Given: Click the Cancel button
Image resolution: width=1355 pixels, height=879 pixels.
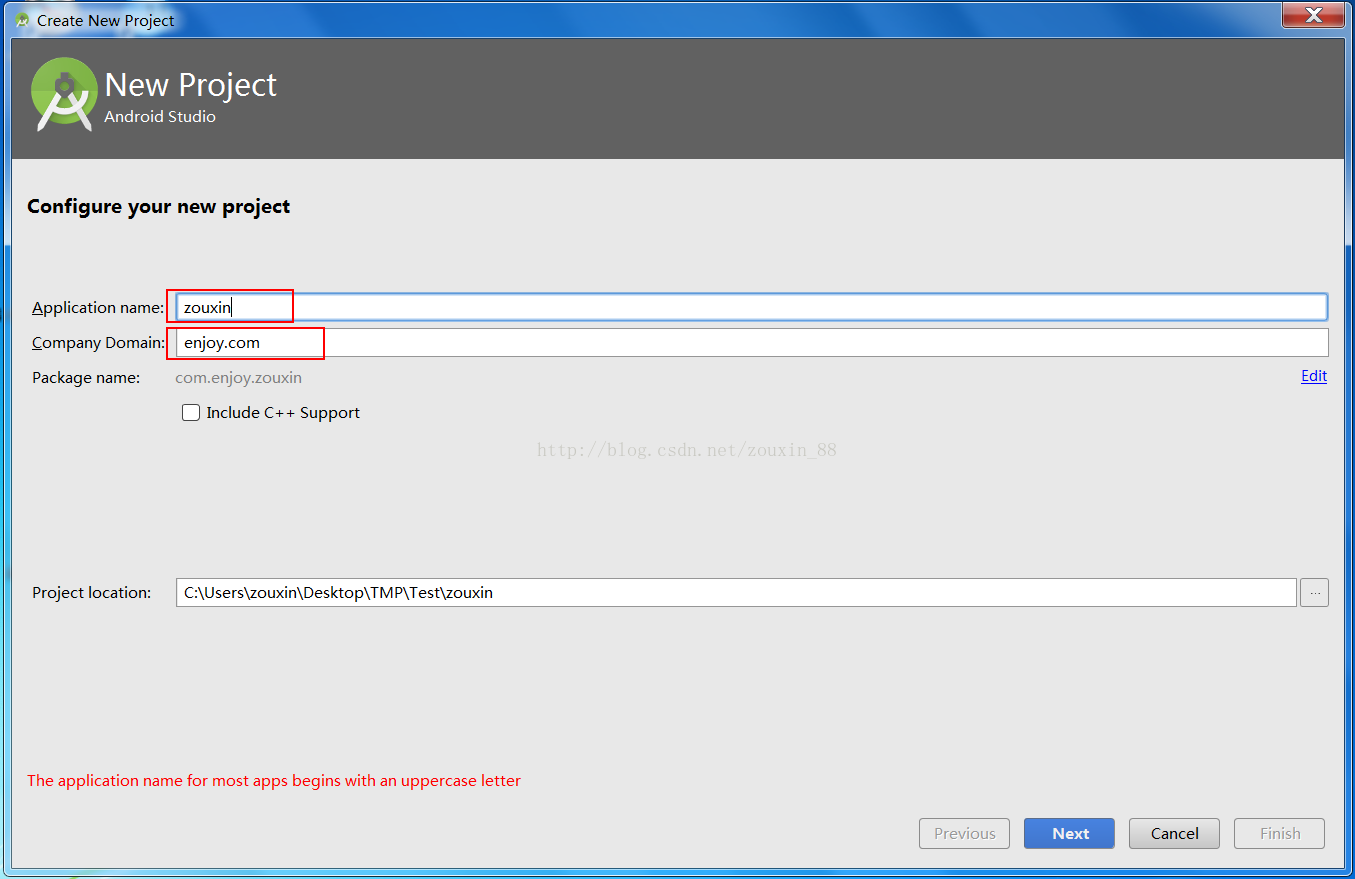Looking at the screenshot, I should (x=1174, y=833).
